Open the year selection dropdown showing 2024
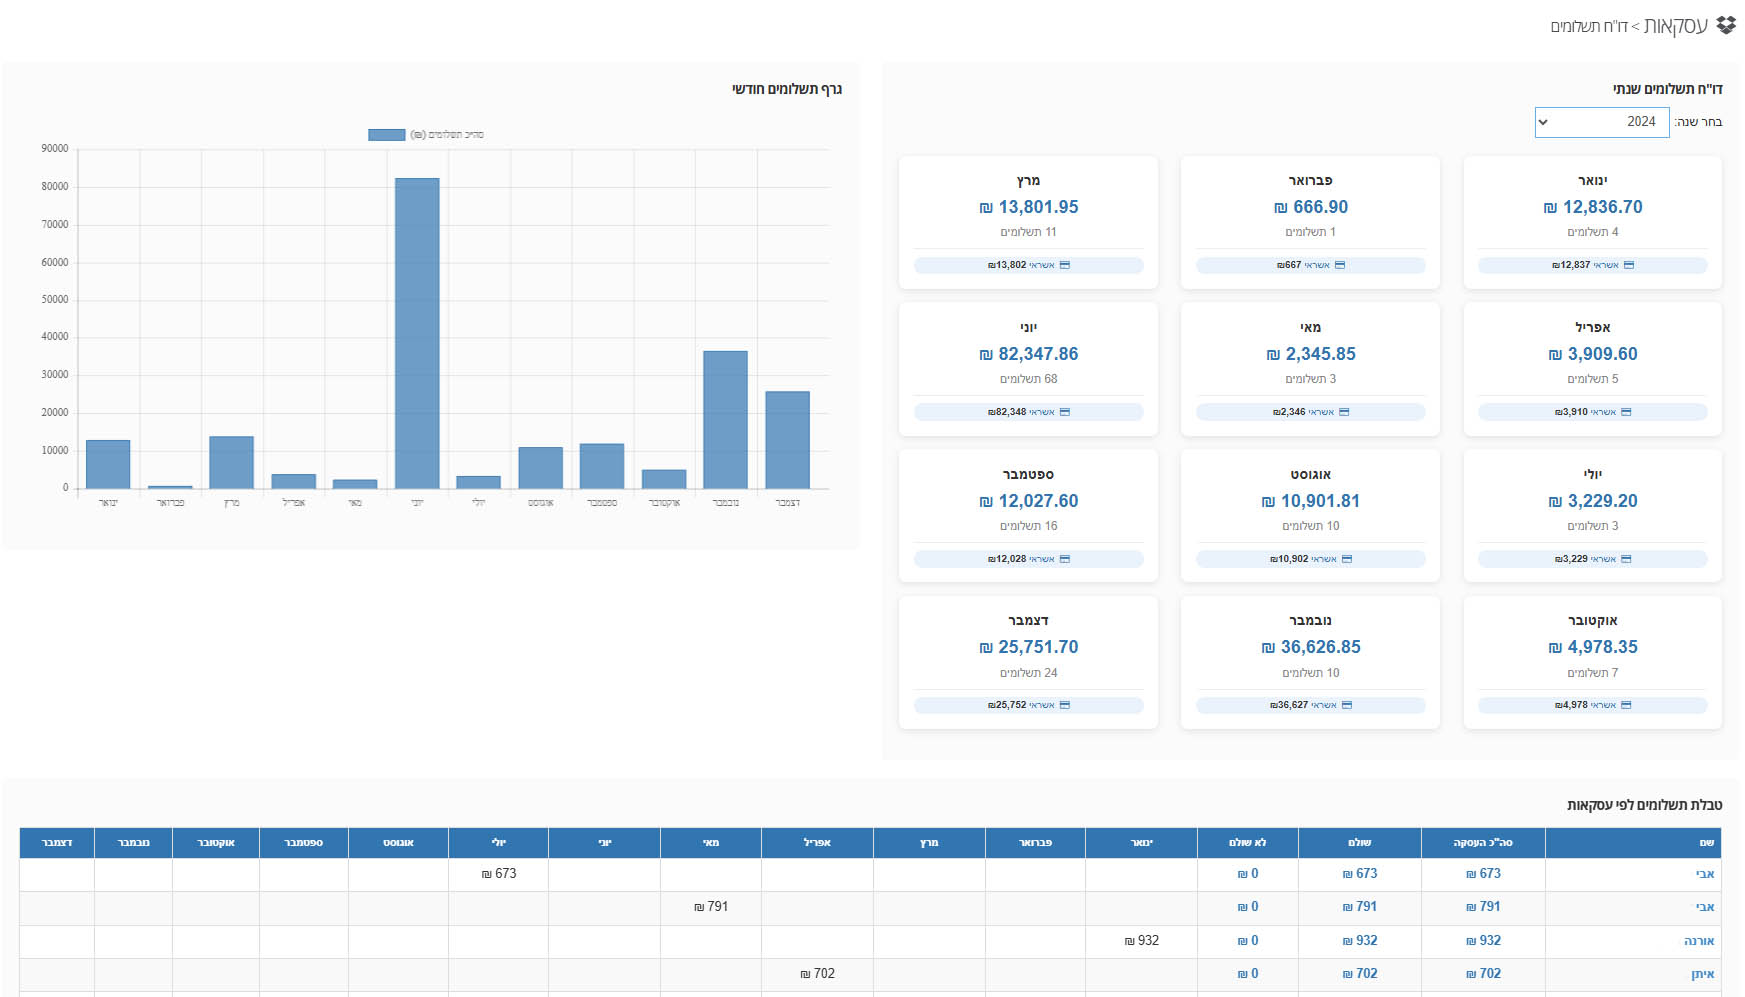Viewport: 1745px width, 997px height. [1602, 122]
